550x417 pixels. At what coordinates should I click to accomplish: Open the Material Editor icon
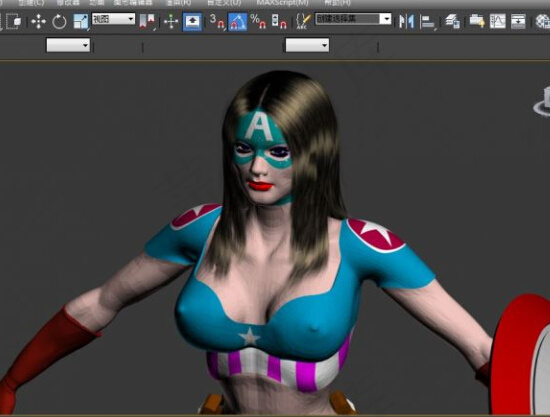pyautogui.click(x=543, y=22)
